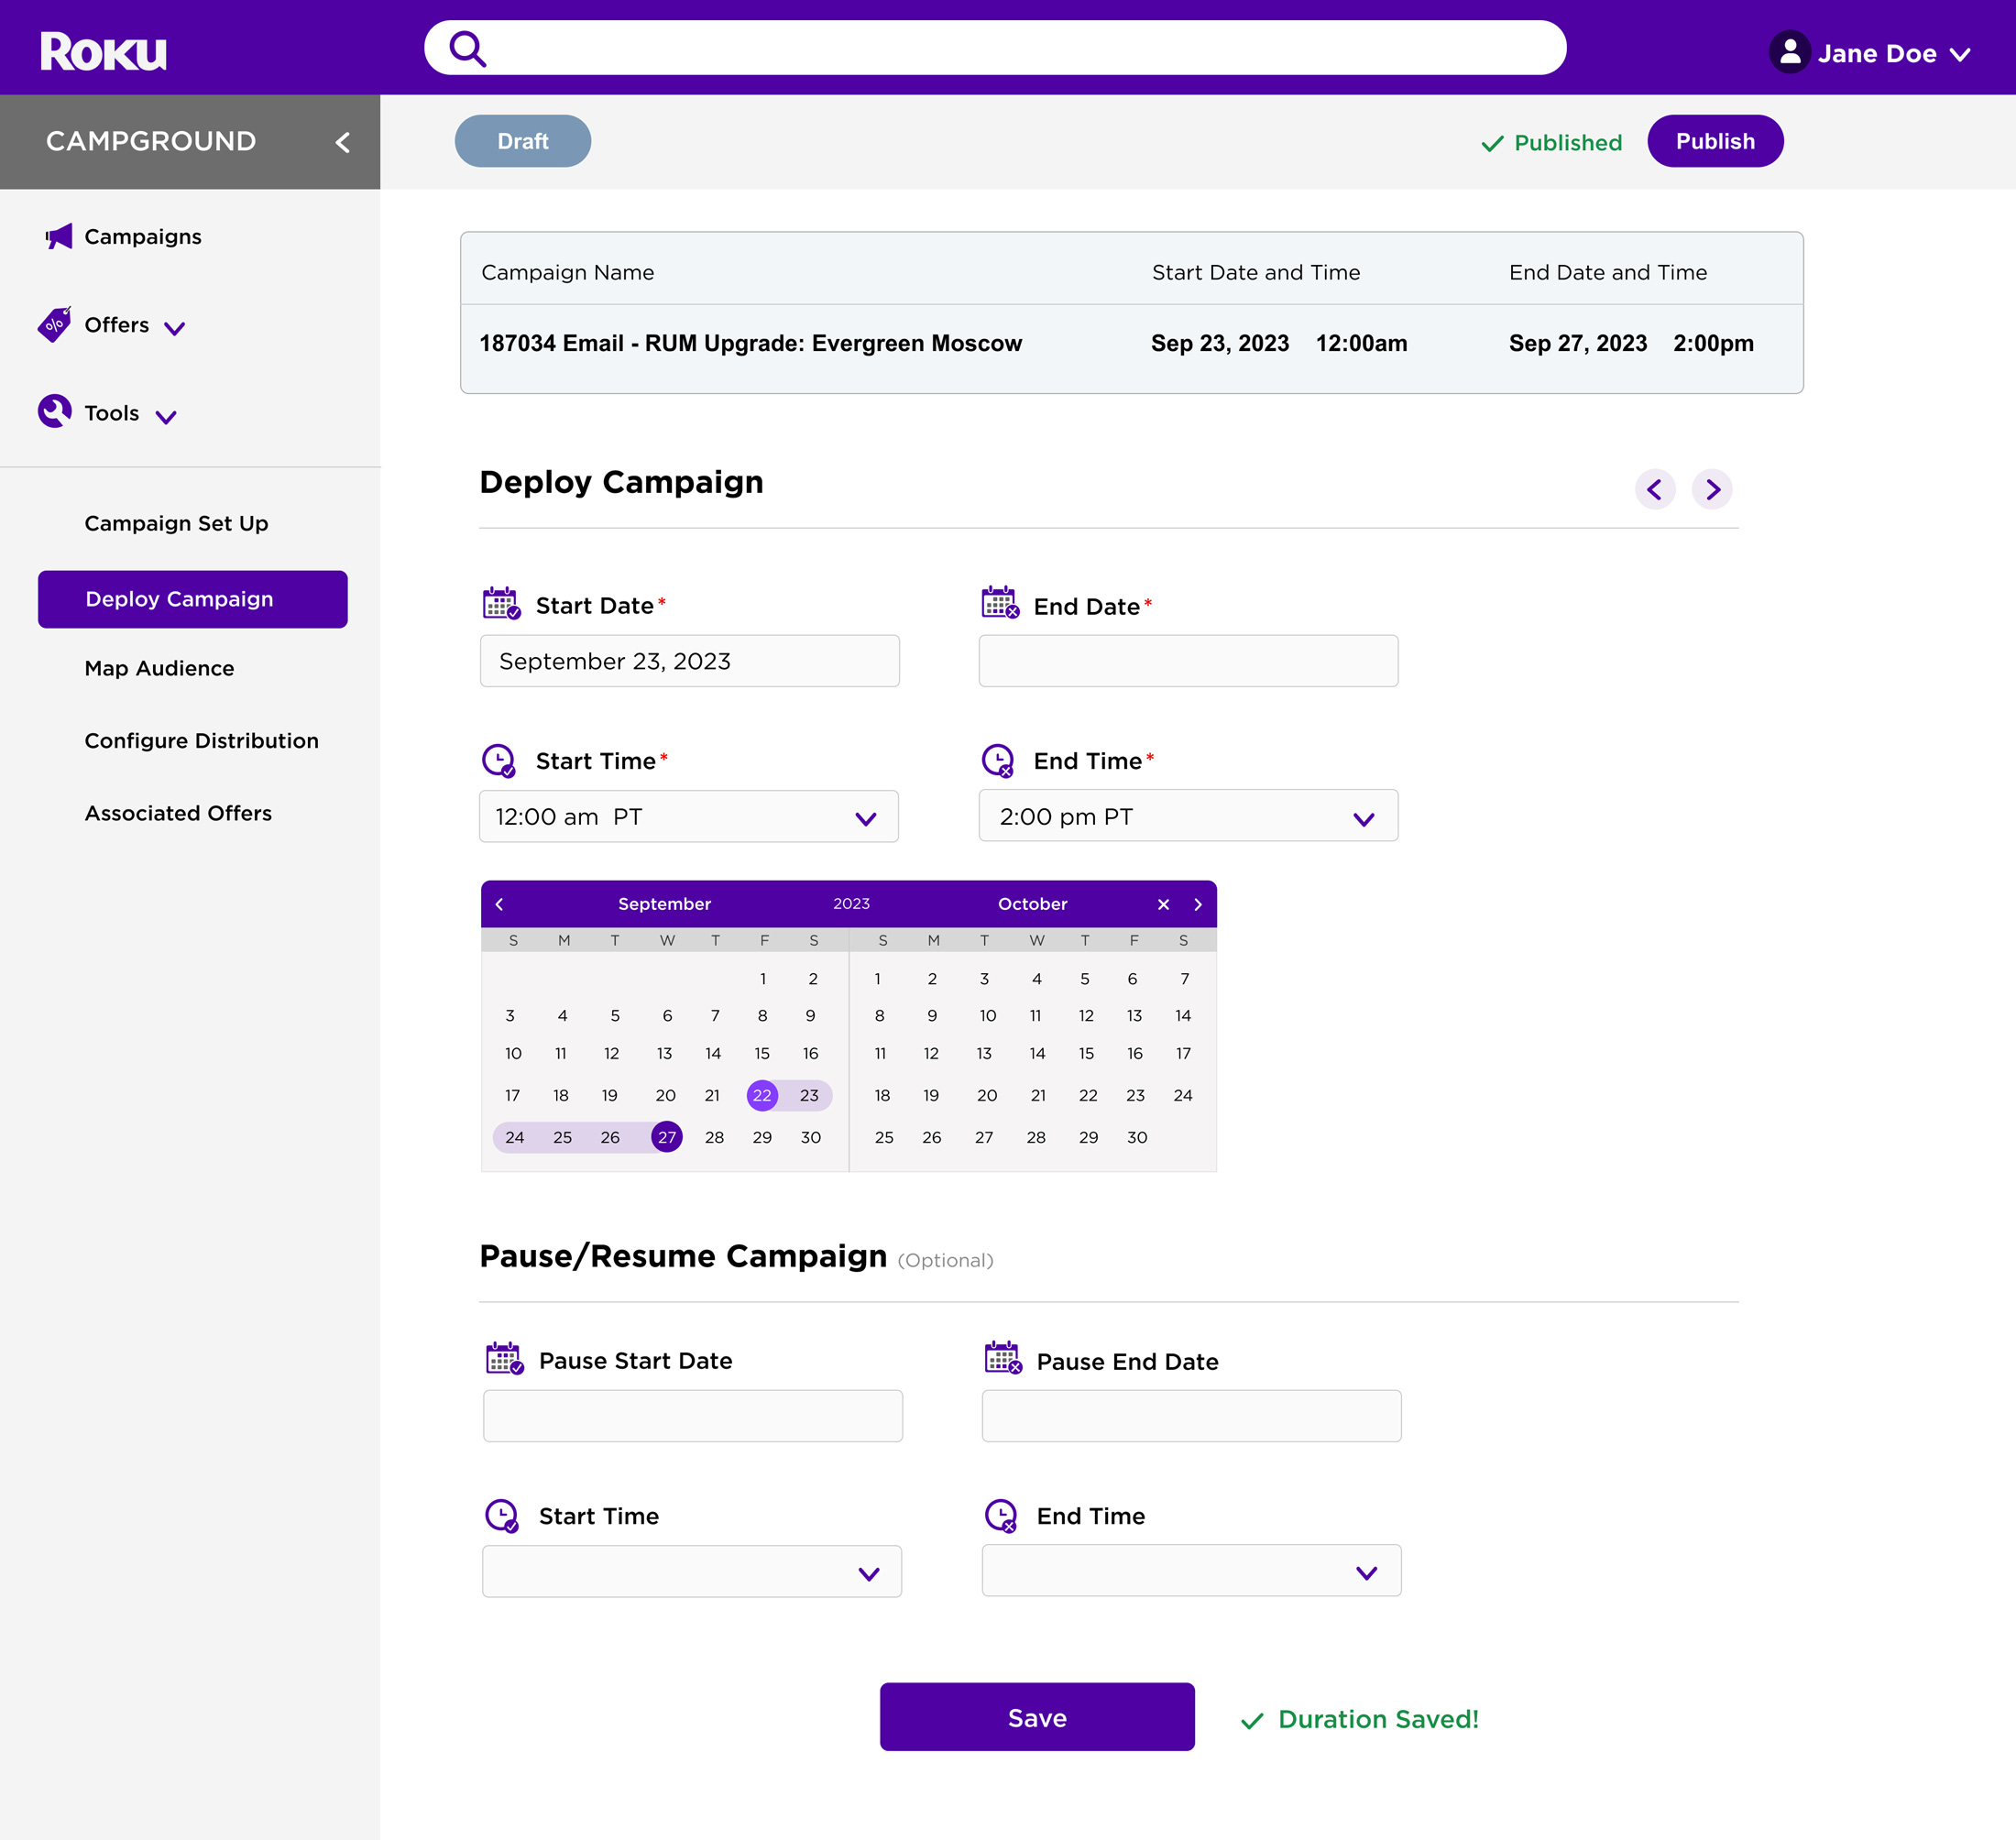Go to next Deploy Campaign step
The height and width of the screenshot is (1840, 2016).
coord(1712,490)
